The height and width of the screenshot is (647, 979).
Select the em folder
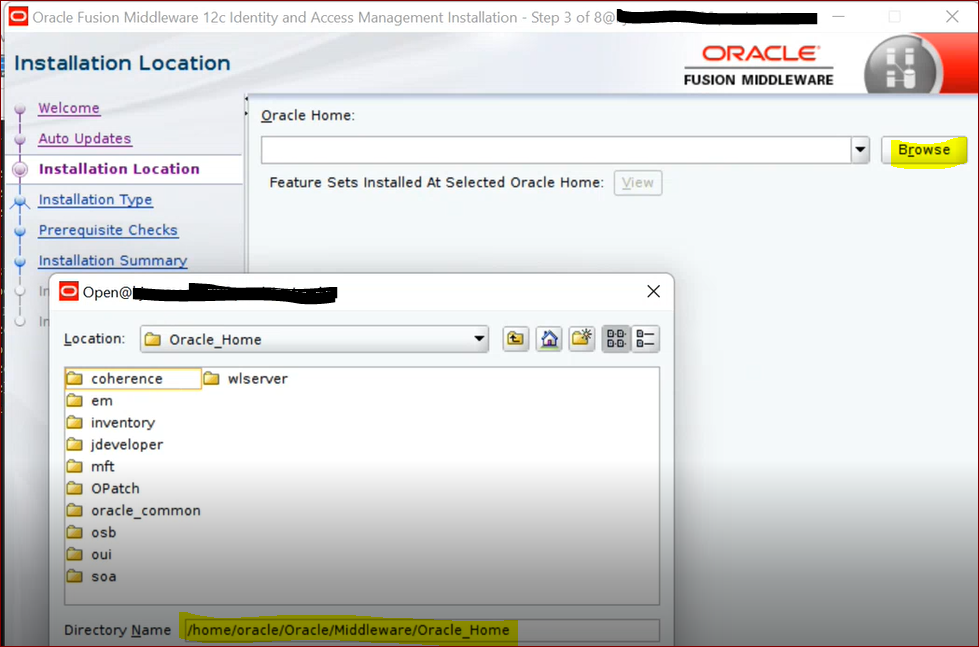[90, 400]
